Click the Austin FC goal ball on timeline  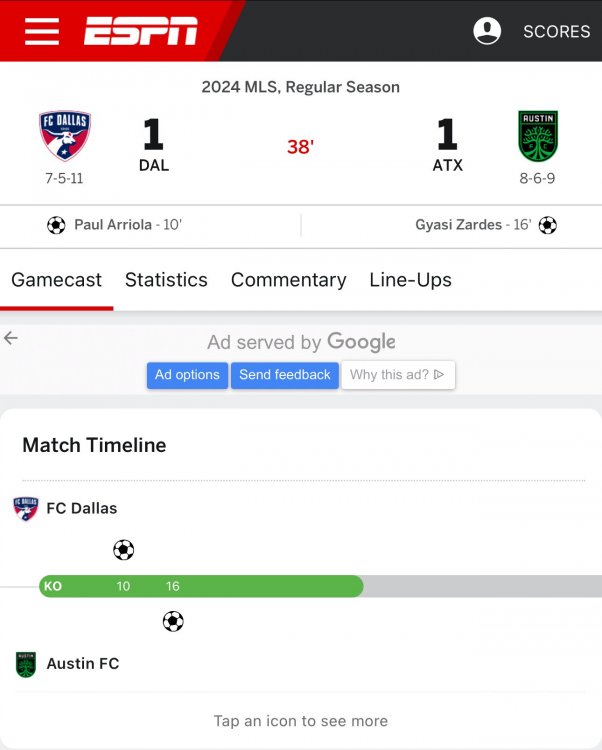click(173, 622)
